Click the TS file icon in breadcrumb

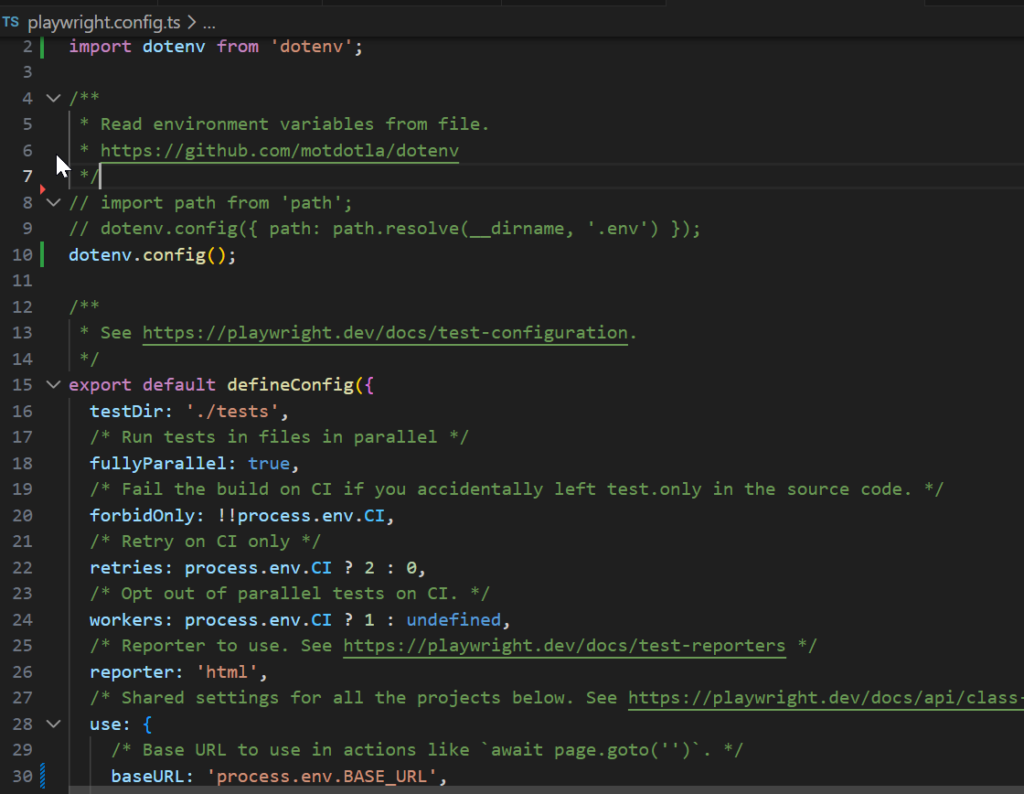pos(10,21)
